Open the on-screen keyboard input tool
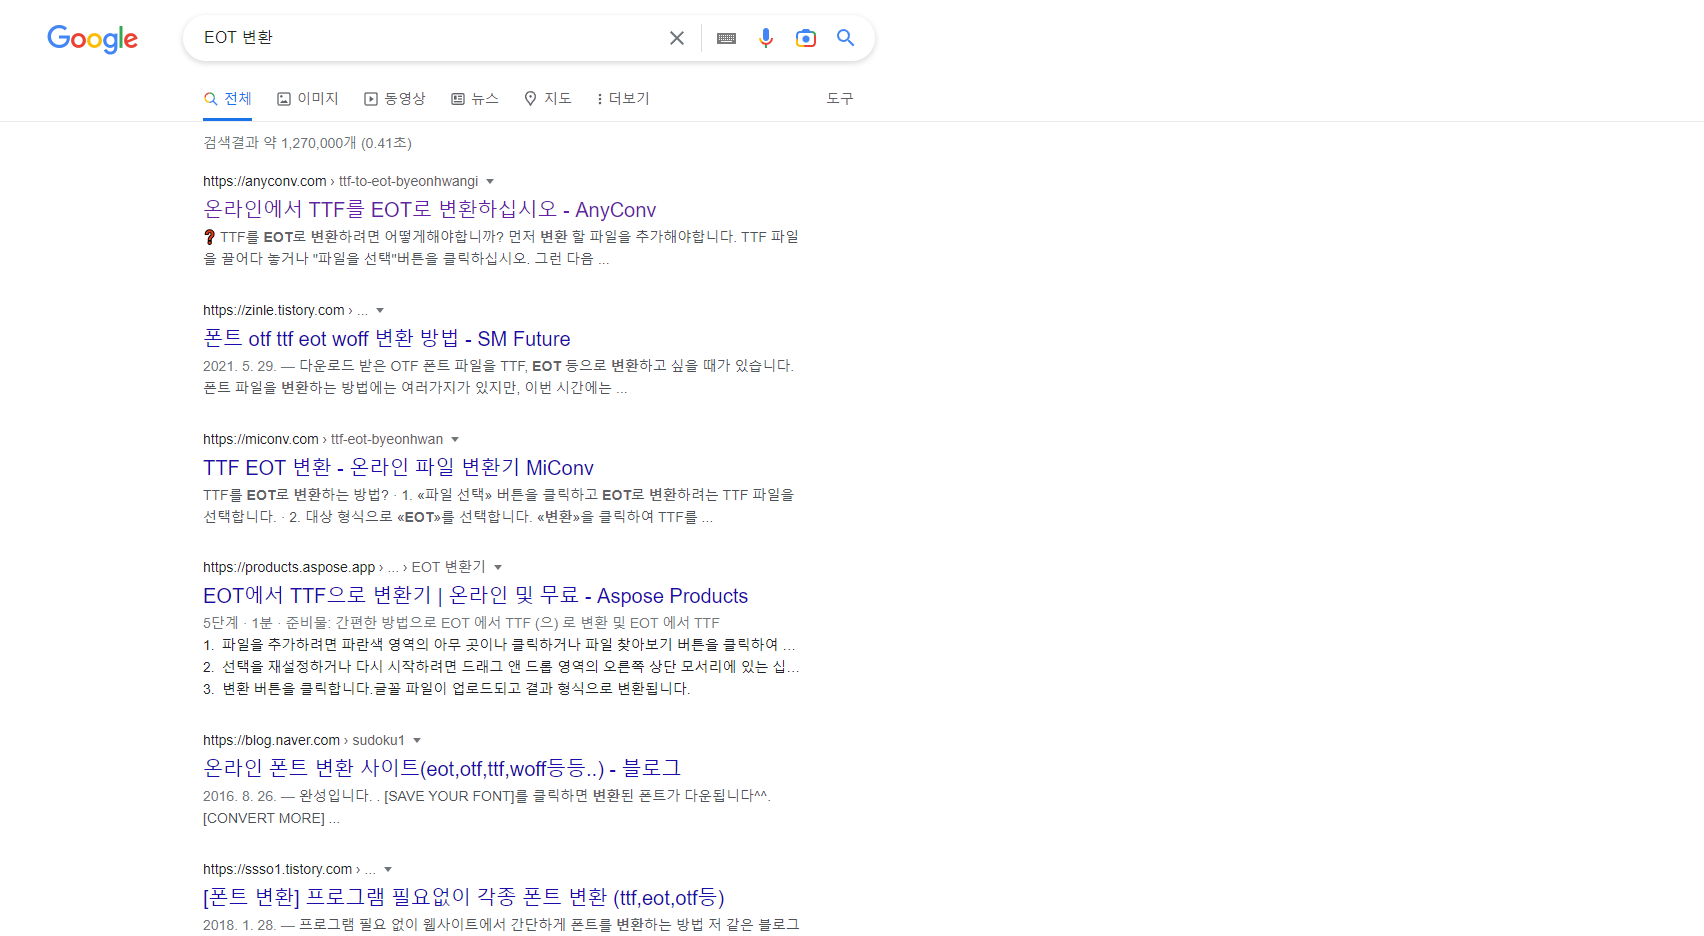Image resolution: width=1704 pixels, height=936 pixels. [727, 38]
